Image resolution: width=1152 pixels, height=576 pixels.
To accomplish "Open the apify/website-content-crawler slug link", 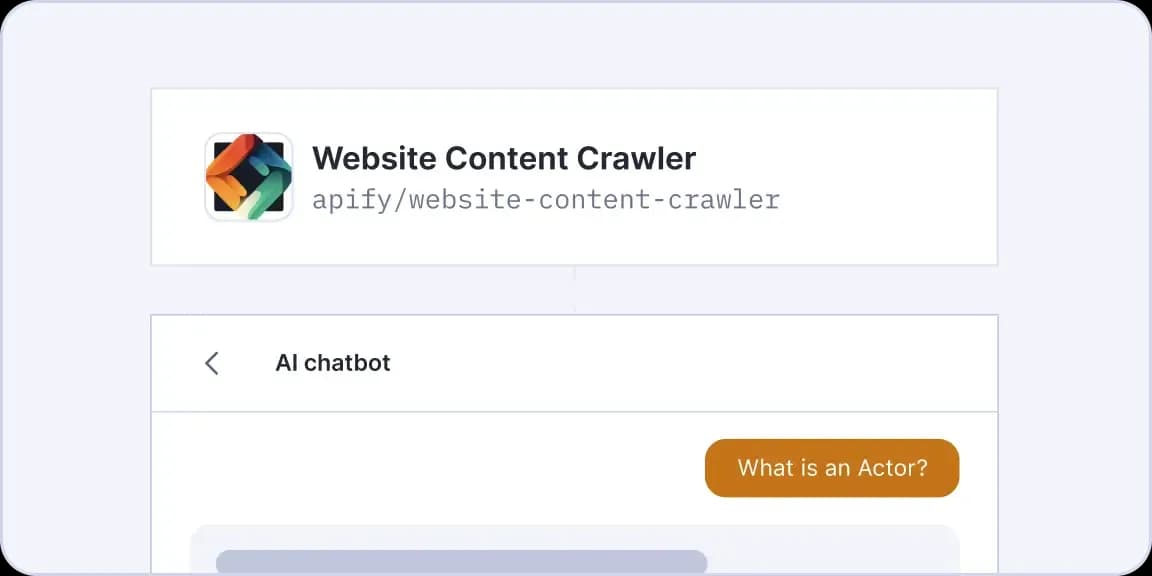I will pyautogui.click(x=546, y=200).
